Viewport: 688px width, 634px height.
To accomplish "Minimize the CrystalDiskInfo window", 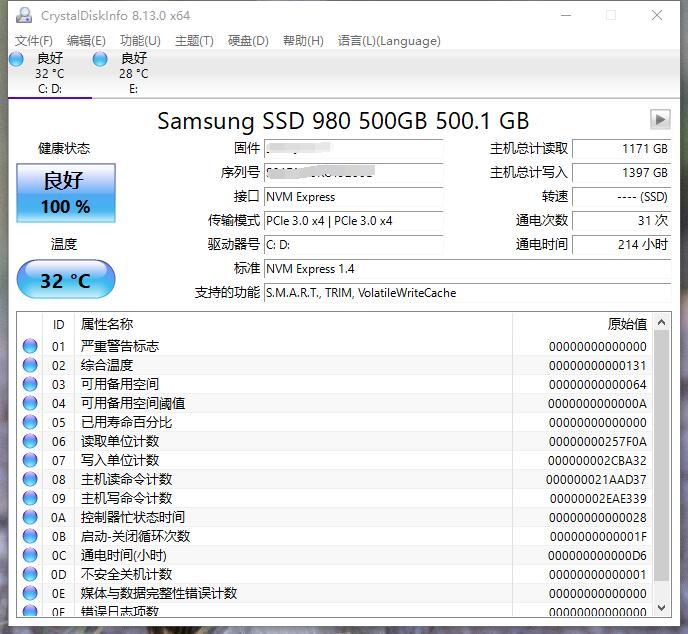I will (x=566, y=15).
